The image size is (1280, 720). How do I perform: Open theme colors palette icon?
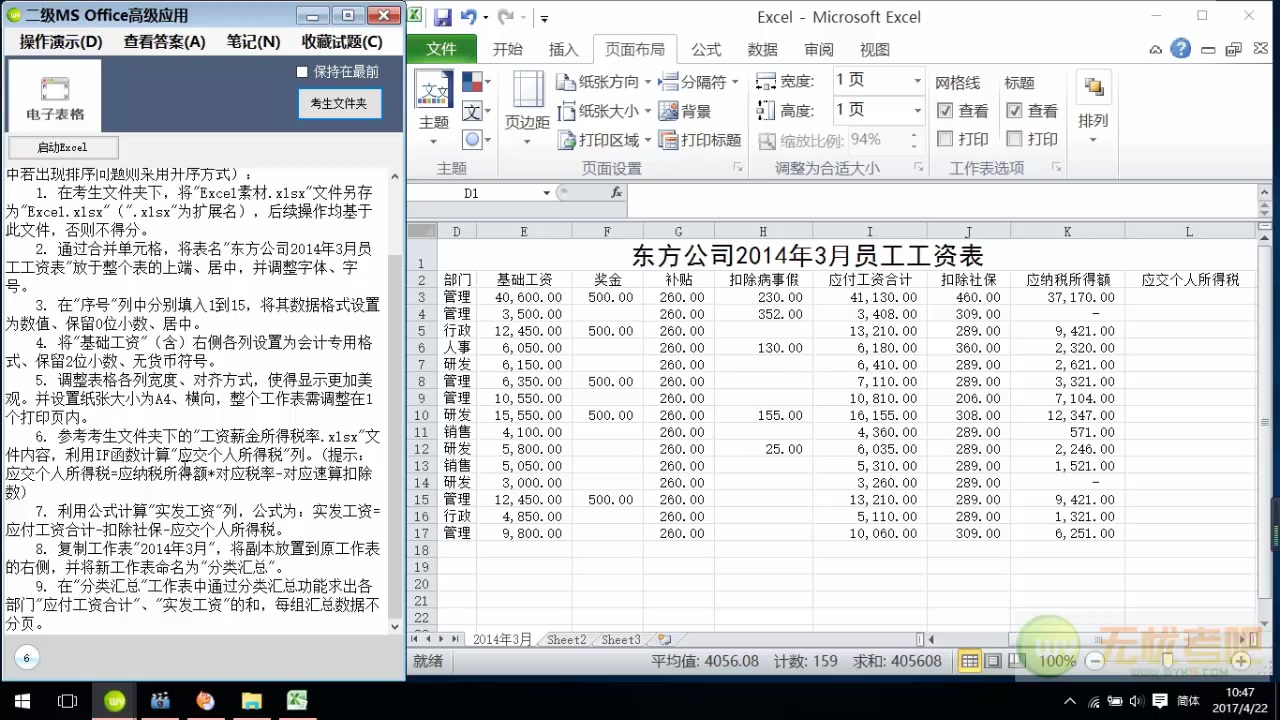point(473,82)
